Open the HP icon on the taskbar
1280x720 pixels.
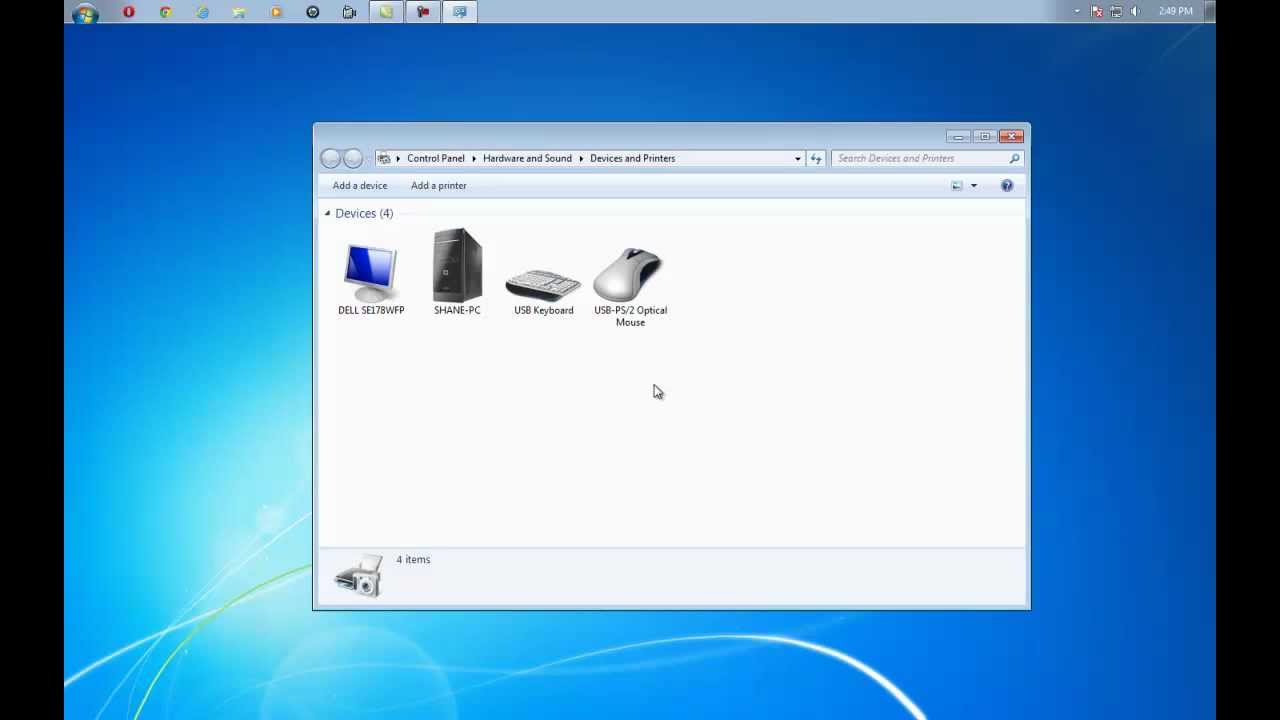(313, 12)
